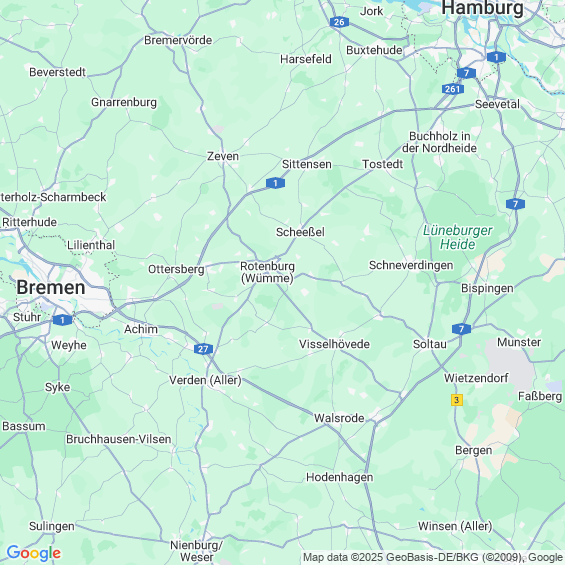Click the A7 shield near Soltau
Image resolution: width=565 pixels, height=565 pixels.
[461, 329]
